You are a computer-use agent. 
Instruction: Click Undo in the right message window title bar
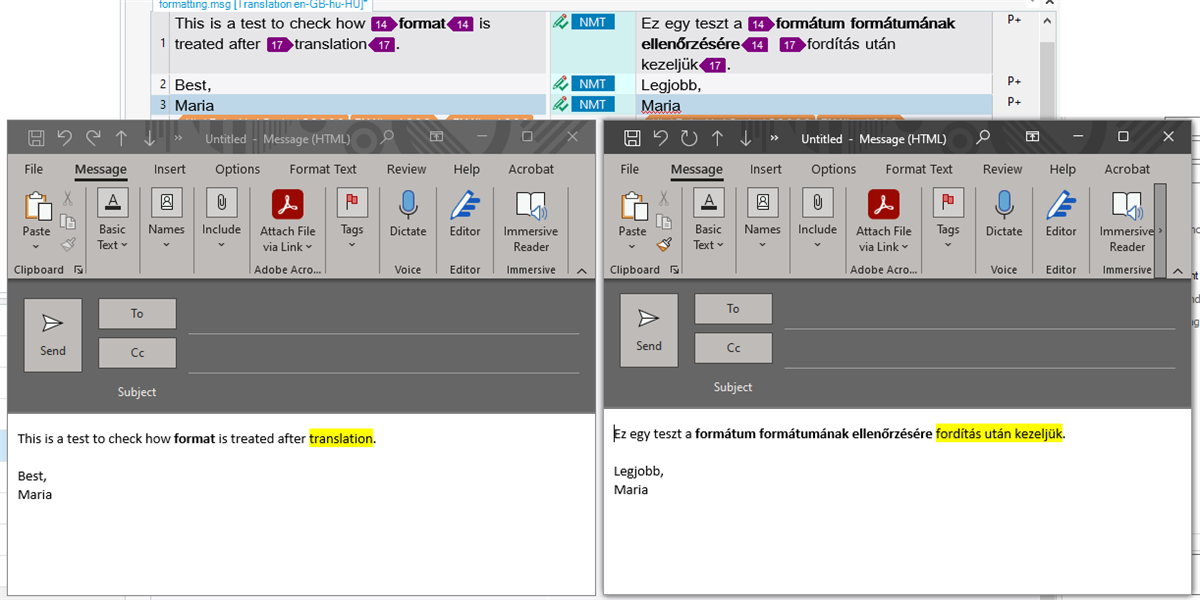(661, 138)
